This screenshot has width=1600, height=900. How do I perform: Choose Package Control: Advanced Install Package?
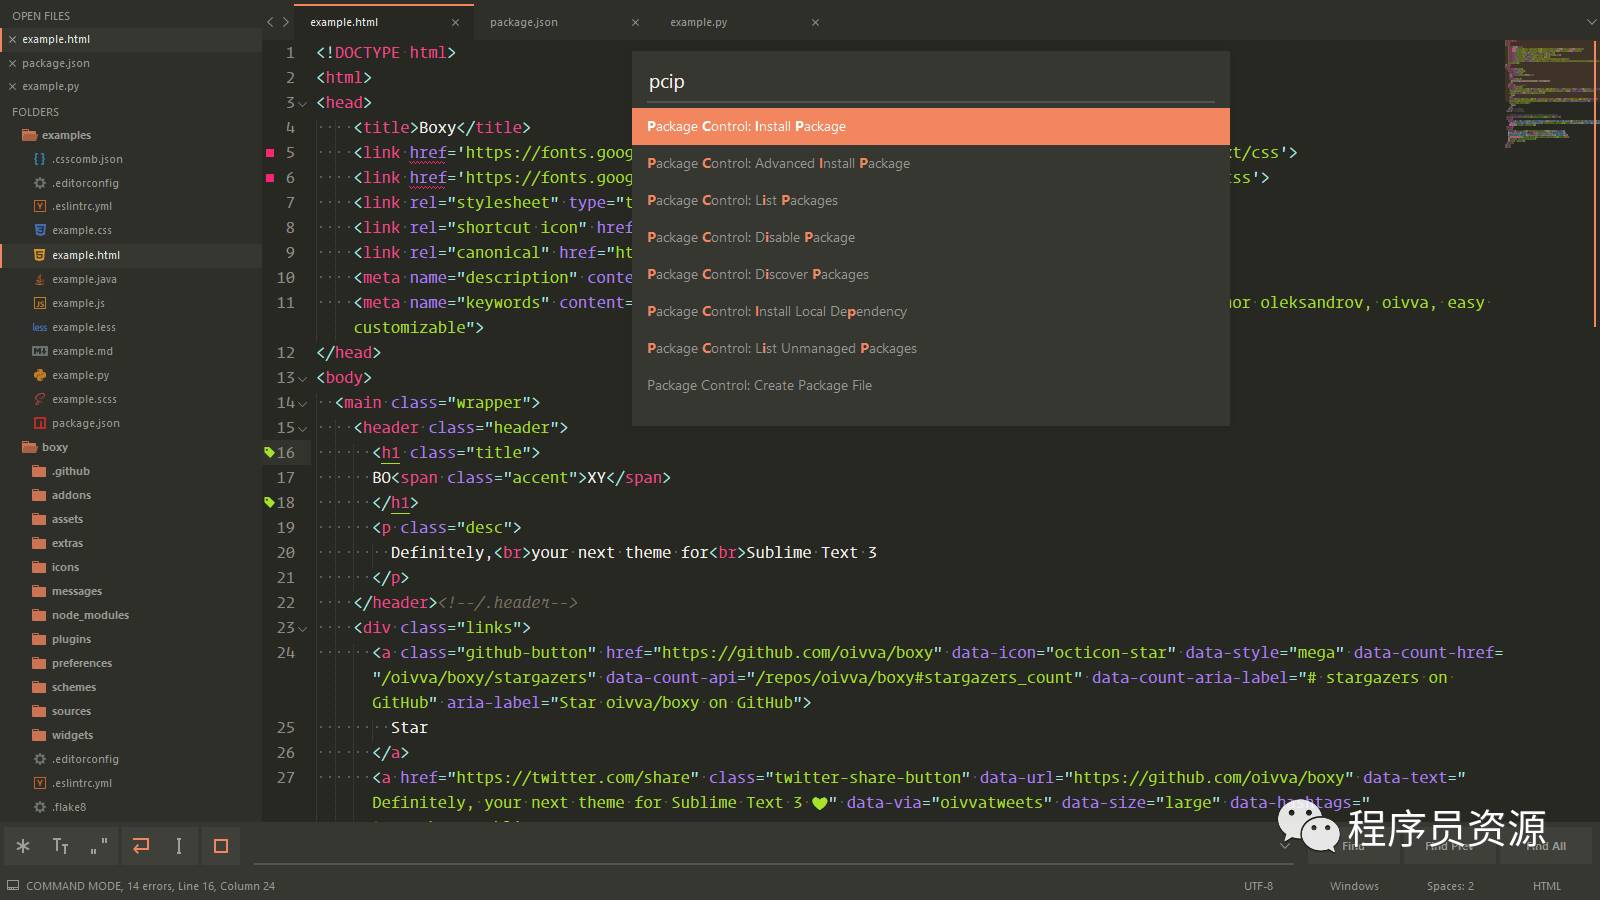click(x=930, y=163)
